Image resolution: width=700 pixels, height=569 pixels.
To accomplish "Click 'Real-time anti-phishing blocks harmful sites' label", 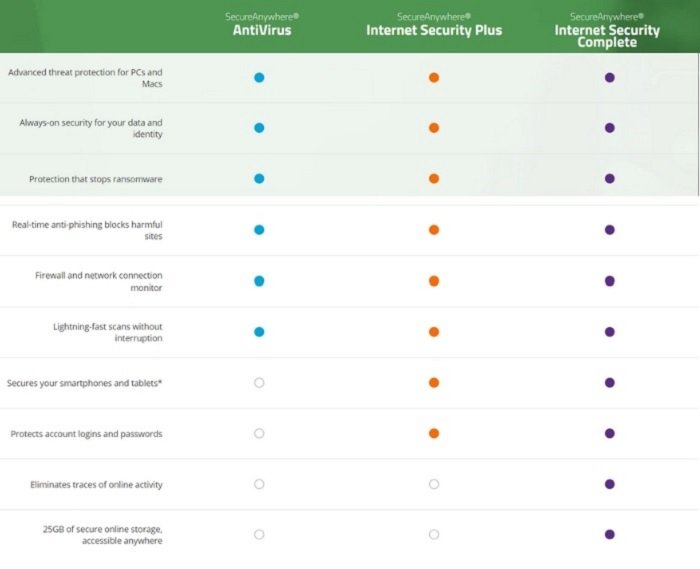I will click(x=87, y=230).
